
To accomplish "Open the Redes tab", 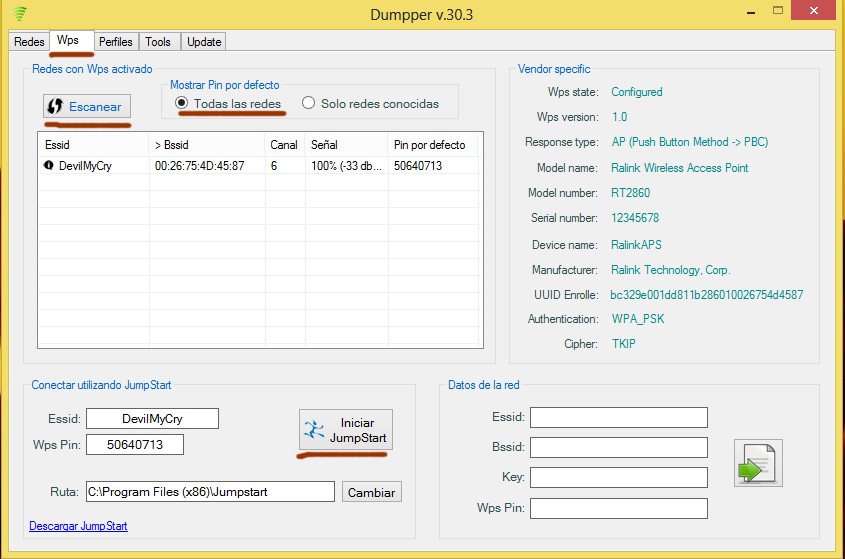I will [x=29, y=42].
